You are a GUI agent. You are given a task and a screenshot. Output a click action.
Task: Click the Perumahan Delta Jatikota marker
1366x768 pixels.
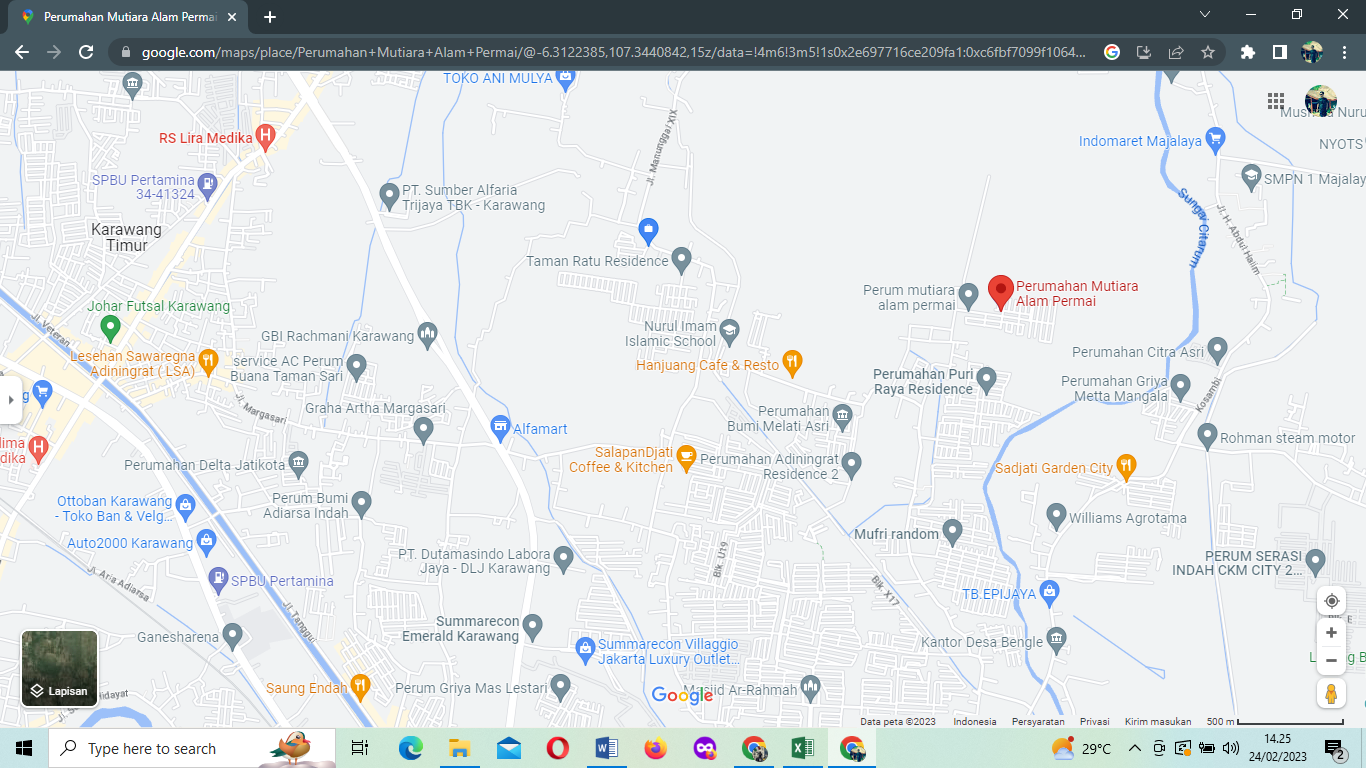[x=298, y=463]
